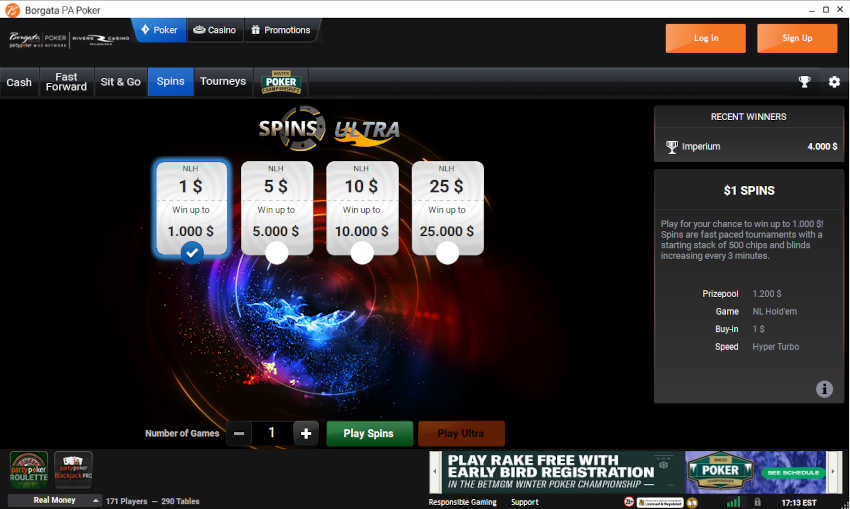The image size is (850, 509).
Task: Click the 4.000 $ winner amount
Action: 822,146
